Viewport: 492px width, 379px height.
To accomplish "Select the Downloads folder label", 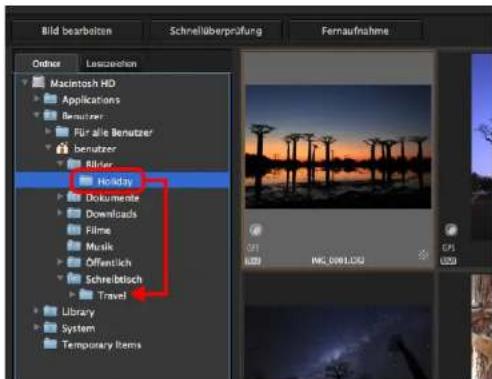I will pos(111,214).
